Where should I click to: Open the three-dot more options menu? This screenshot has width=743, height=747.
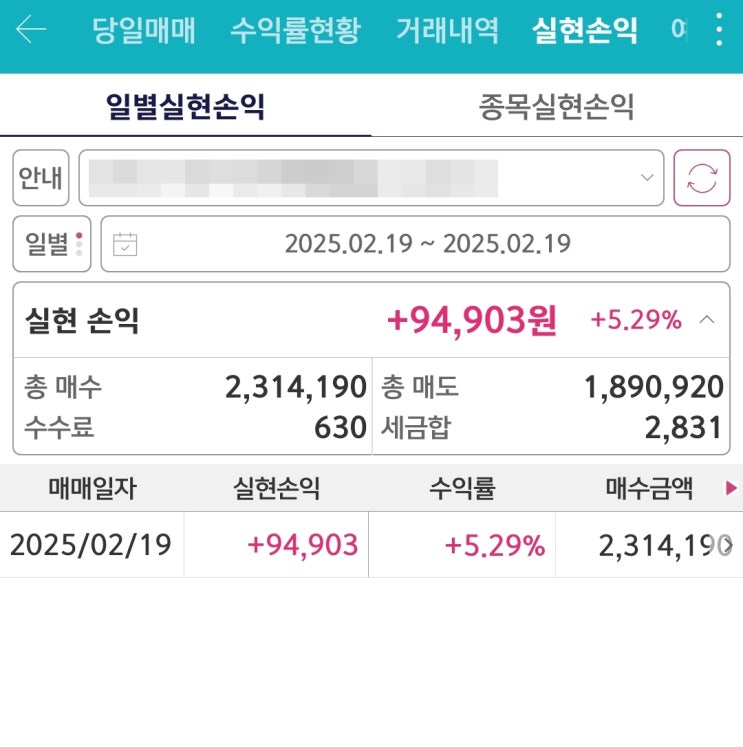tap(718, 30)
